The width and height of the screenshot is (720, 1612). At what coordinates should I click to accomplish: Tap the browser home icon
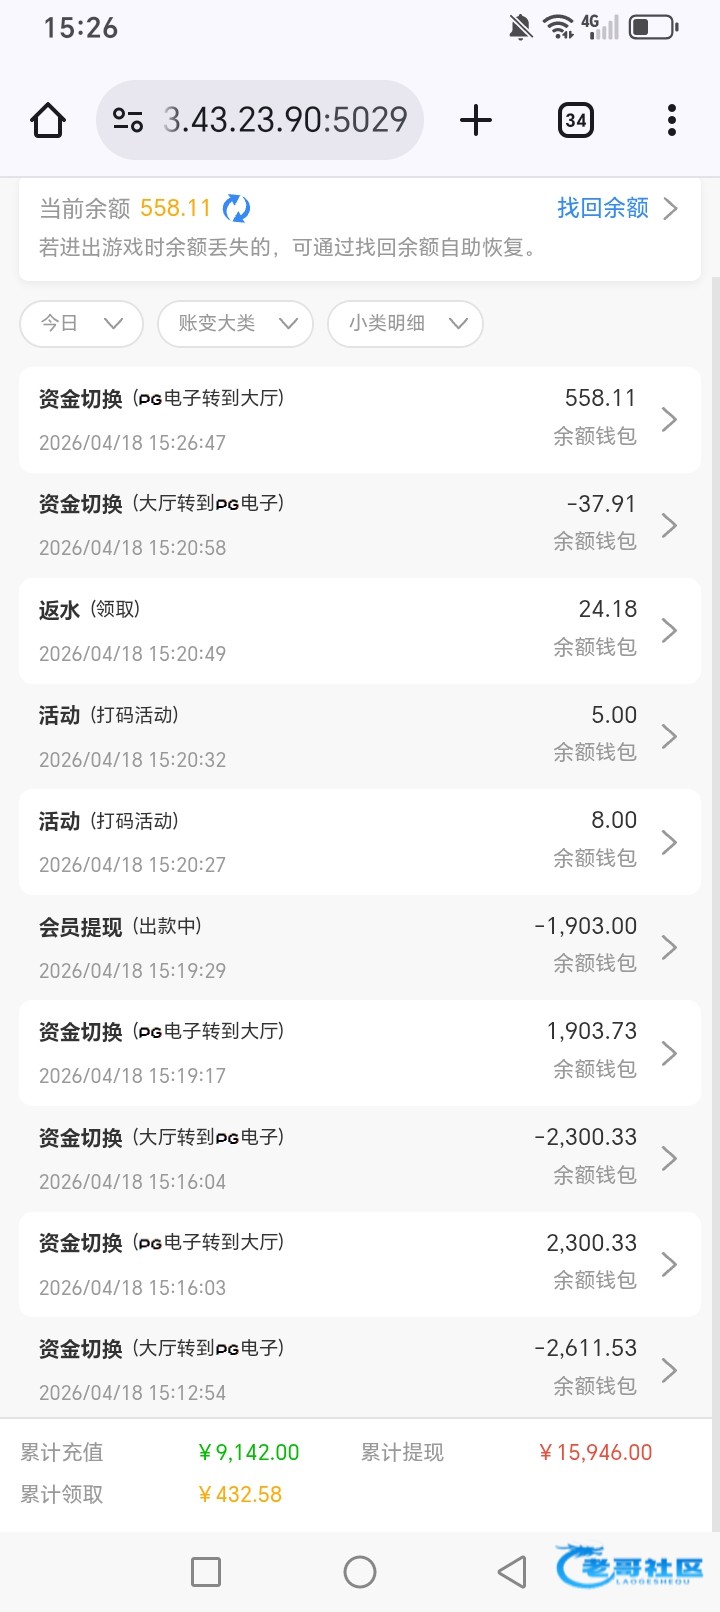pyautogui.click(x=48, y=120)
